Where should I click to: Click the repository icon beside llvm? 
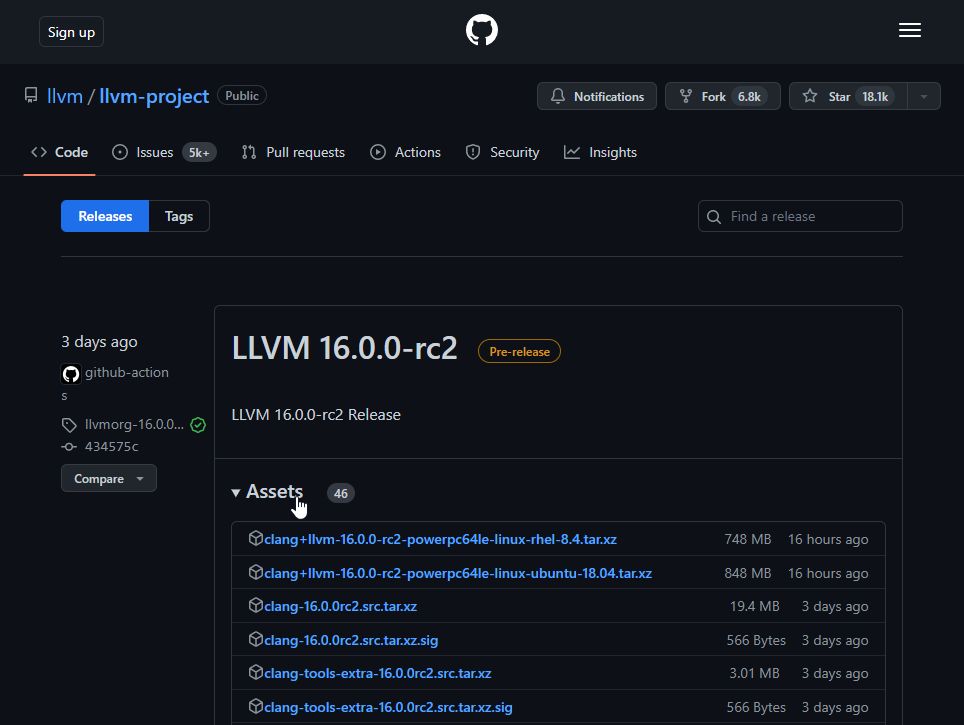(31, 96)
